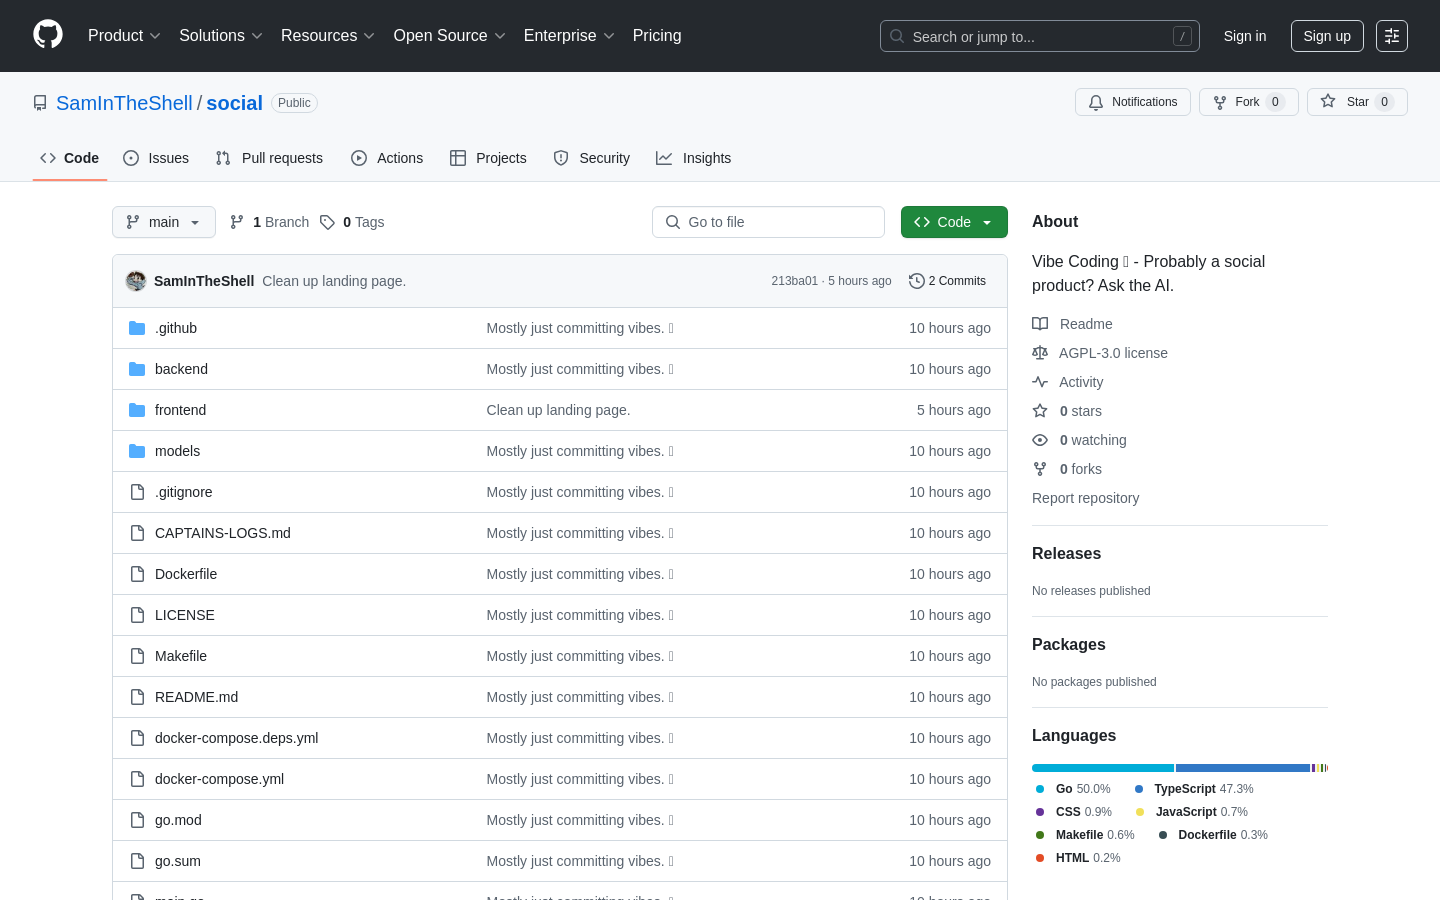Click the LICENSE file icon
Screen dimensions: 1440x900
137,615
